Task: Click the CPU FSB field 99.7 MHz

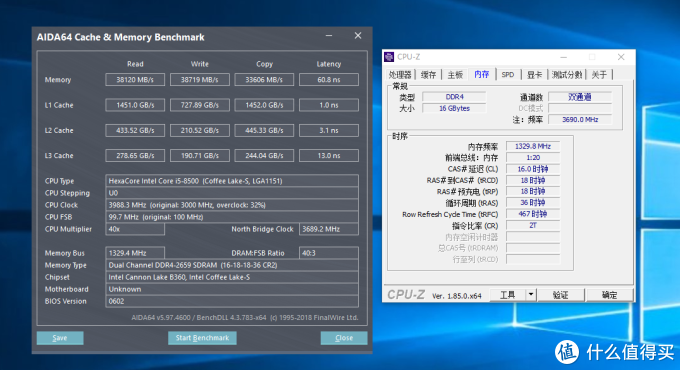Action: (x=232, y=217)
